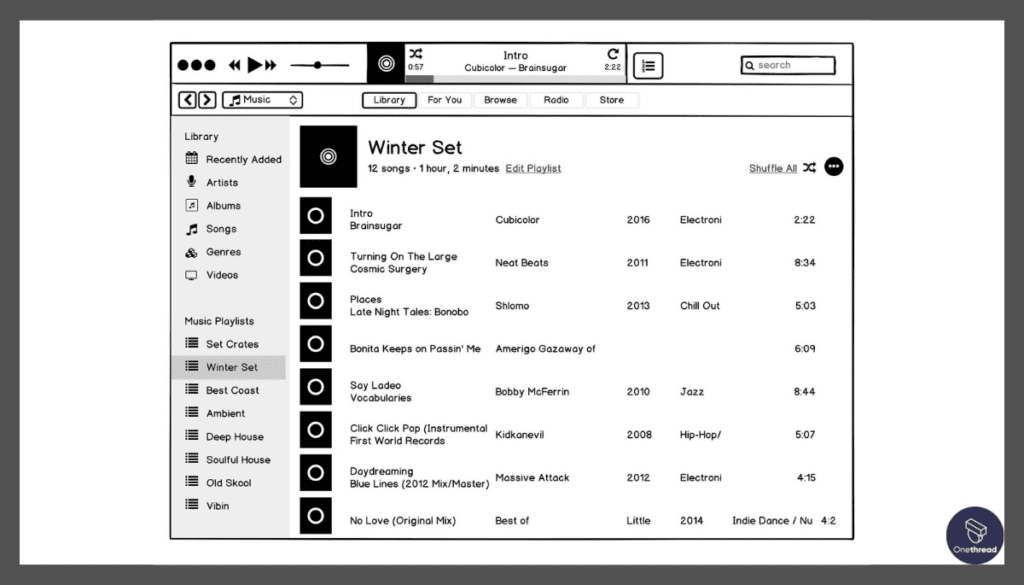Click the Genres icon in sidebar
Viewport: 1024px width, 585px height.
point(191,252)
